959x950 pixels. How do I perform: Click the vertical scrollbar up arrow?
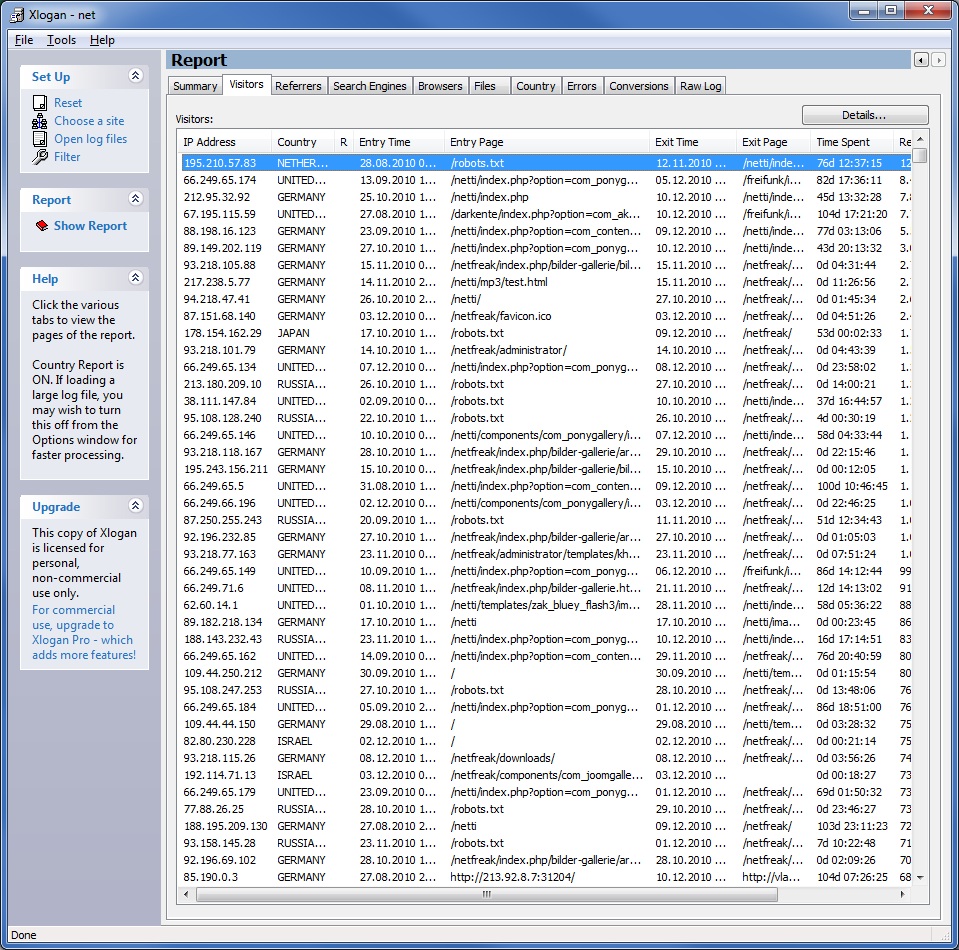(x=920, y=139)
